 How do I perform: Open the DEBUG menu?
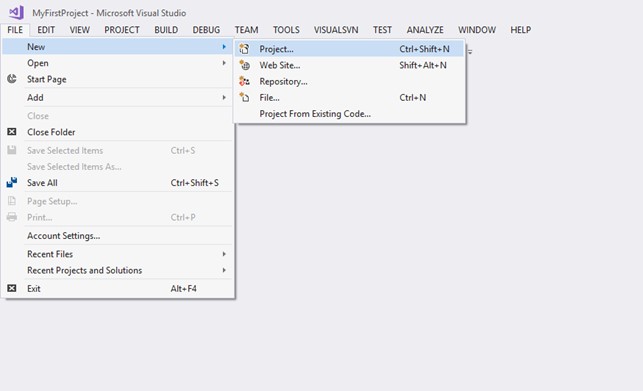click(x=206, y=30)
